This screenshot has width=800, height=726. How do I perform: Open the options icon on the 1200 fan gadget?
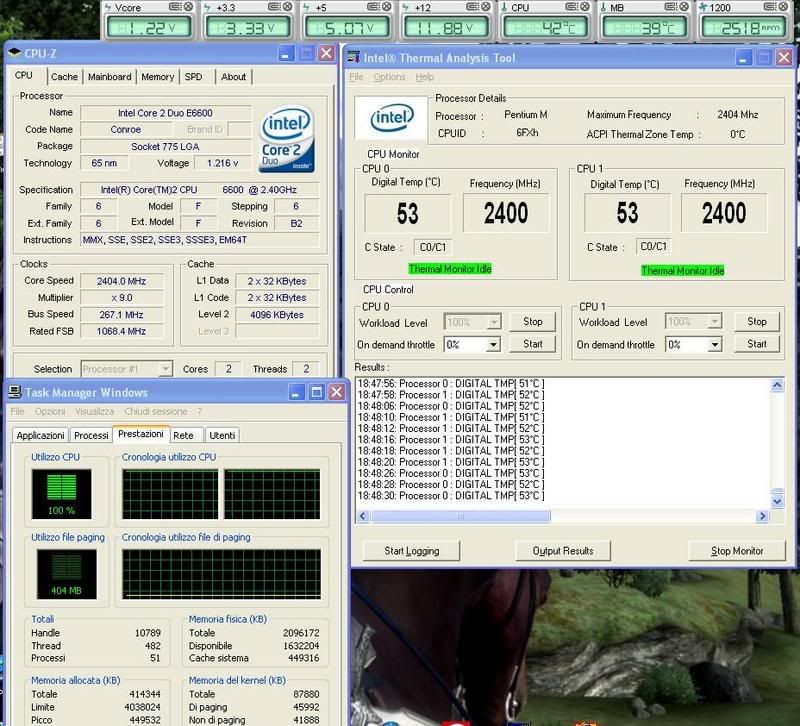tap(769, 7)
